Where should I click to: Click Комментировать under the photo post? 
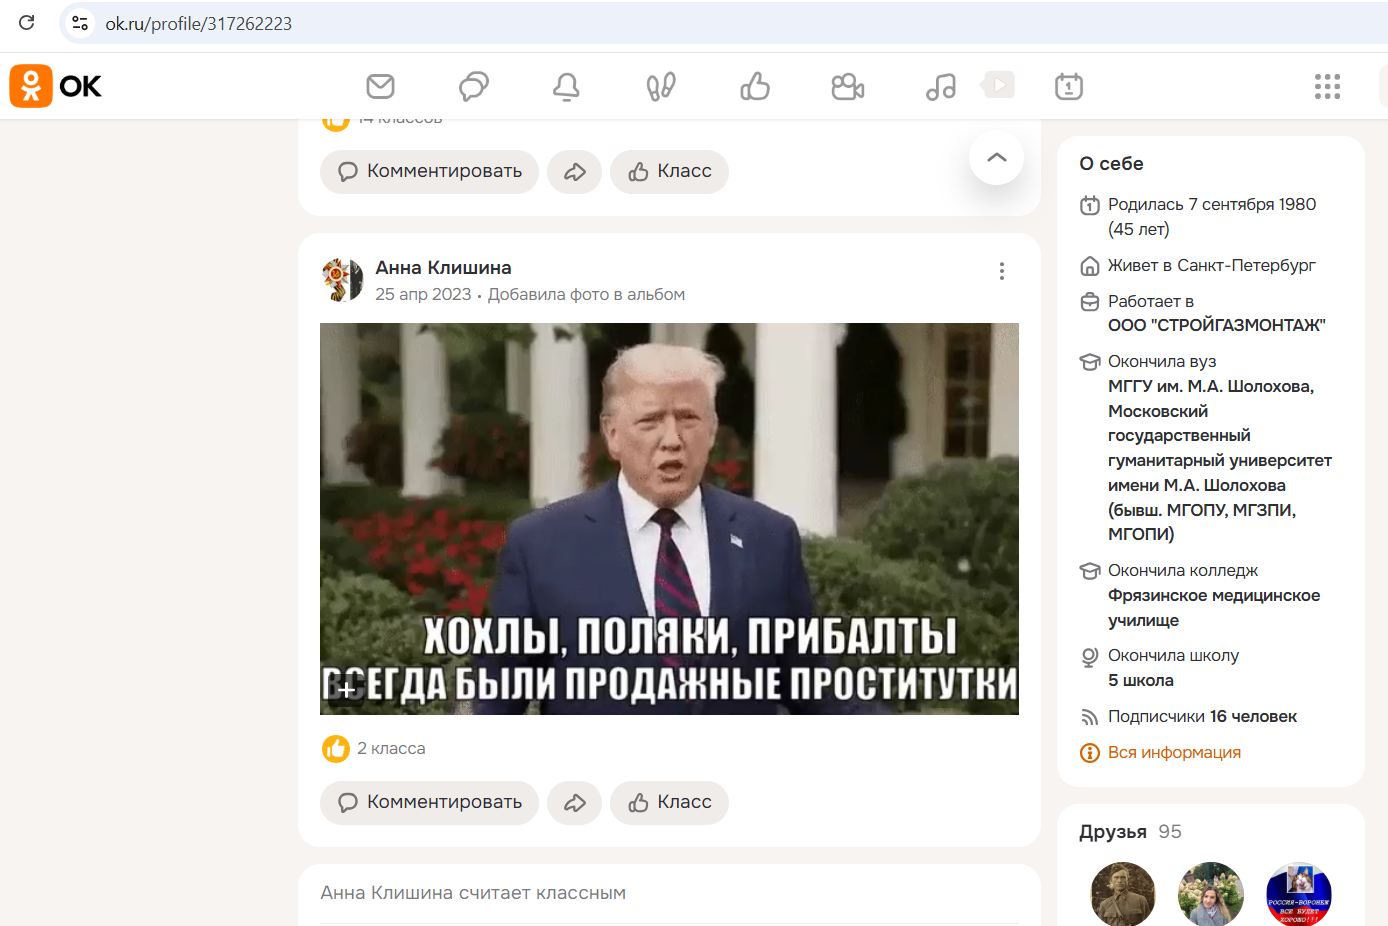[x=429, y=802]
